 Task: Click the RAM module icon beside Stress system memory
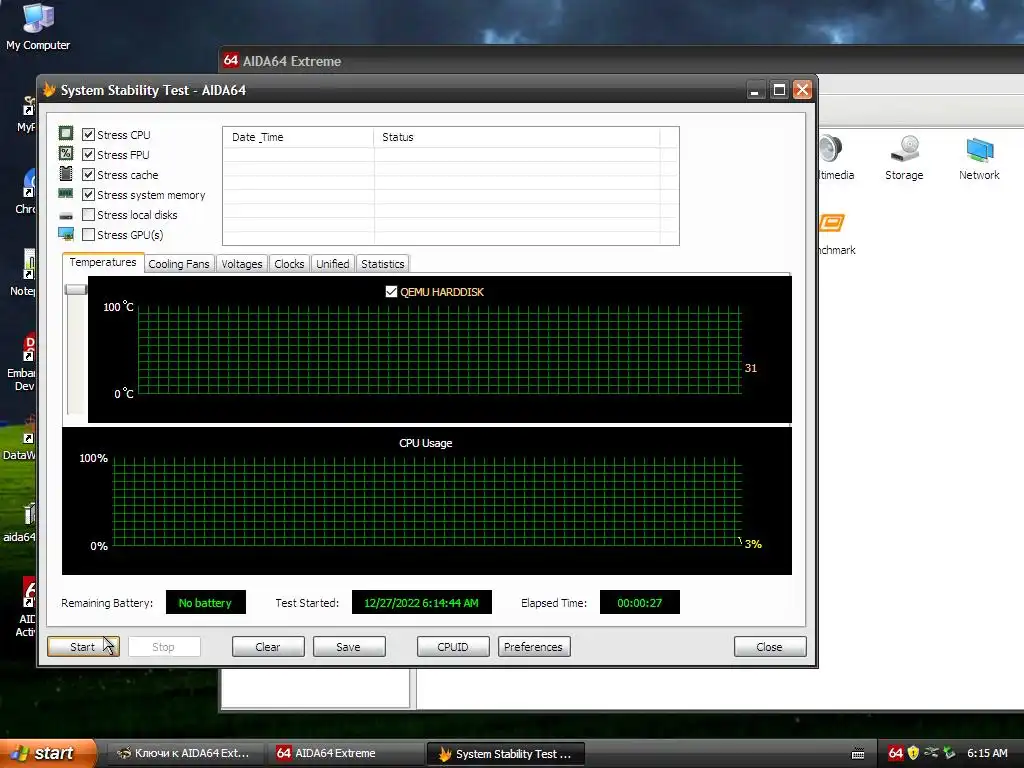click(x=66, y=194)
